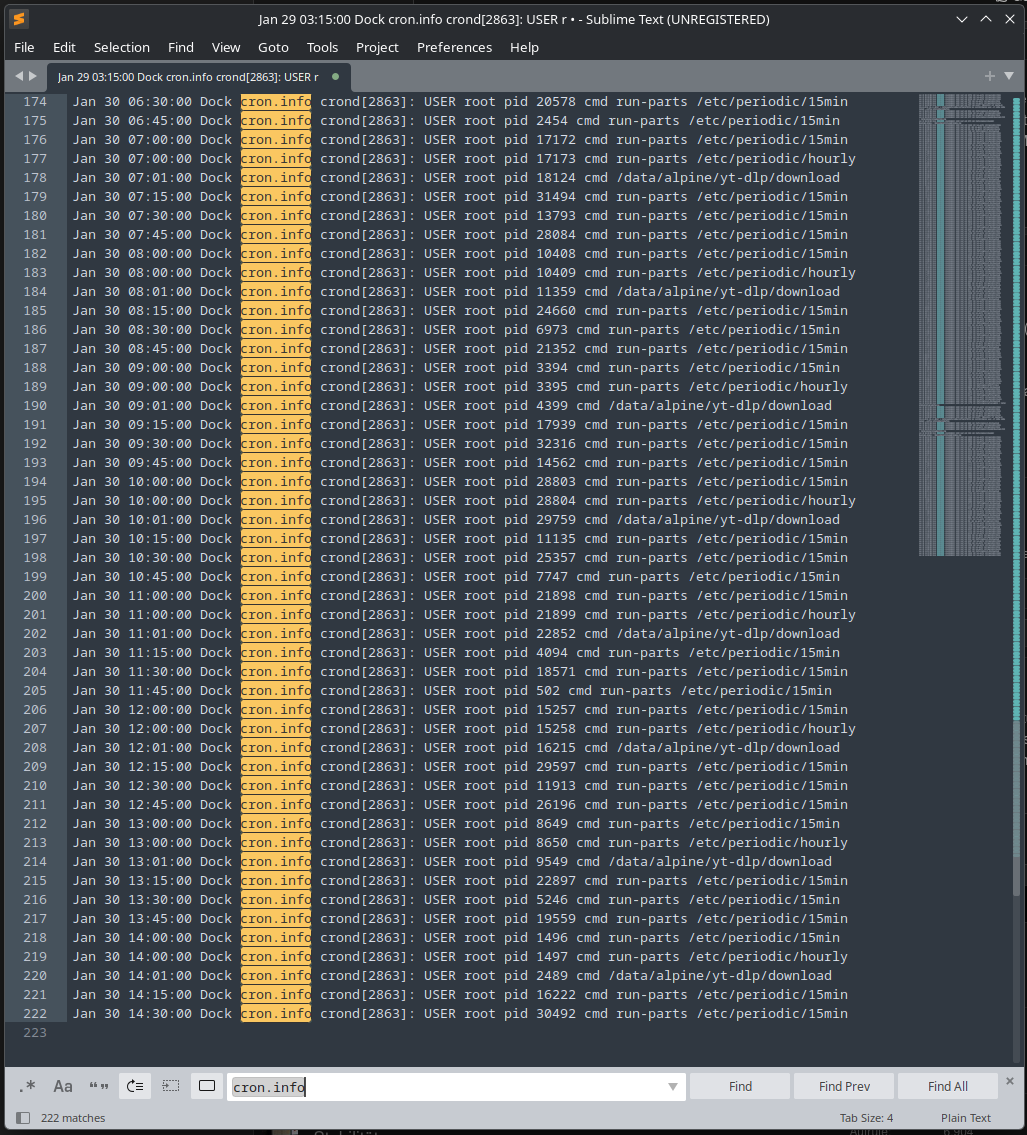1027x1135 pixels.
Task: Click the Sublime Text logo in title bar
Action: point(20,19)
